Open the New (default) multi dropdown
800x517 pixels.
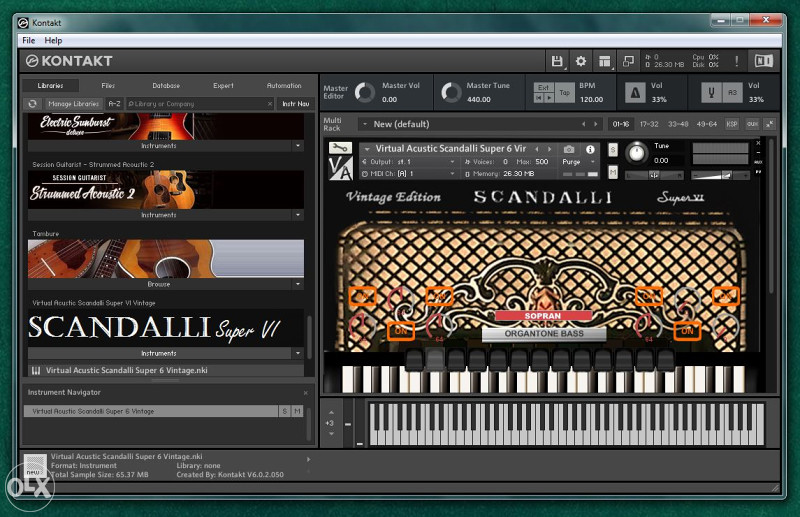(x=365, y=124)
